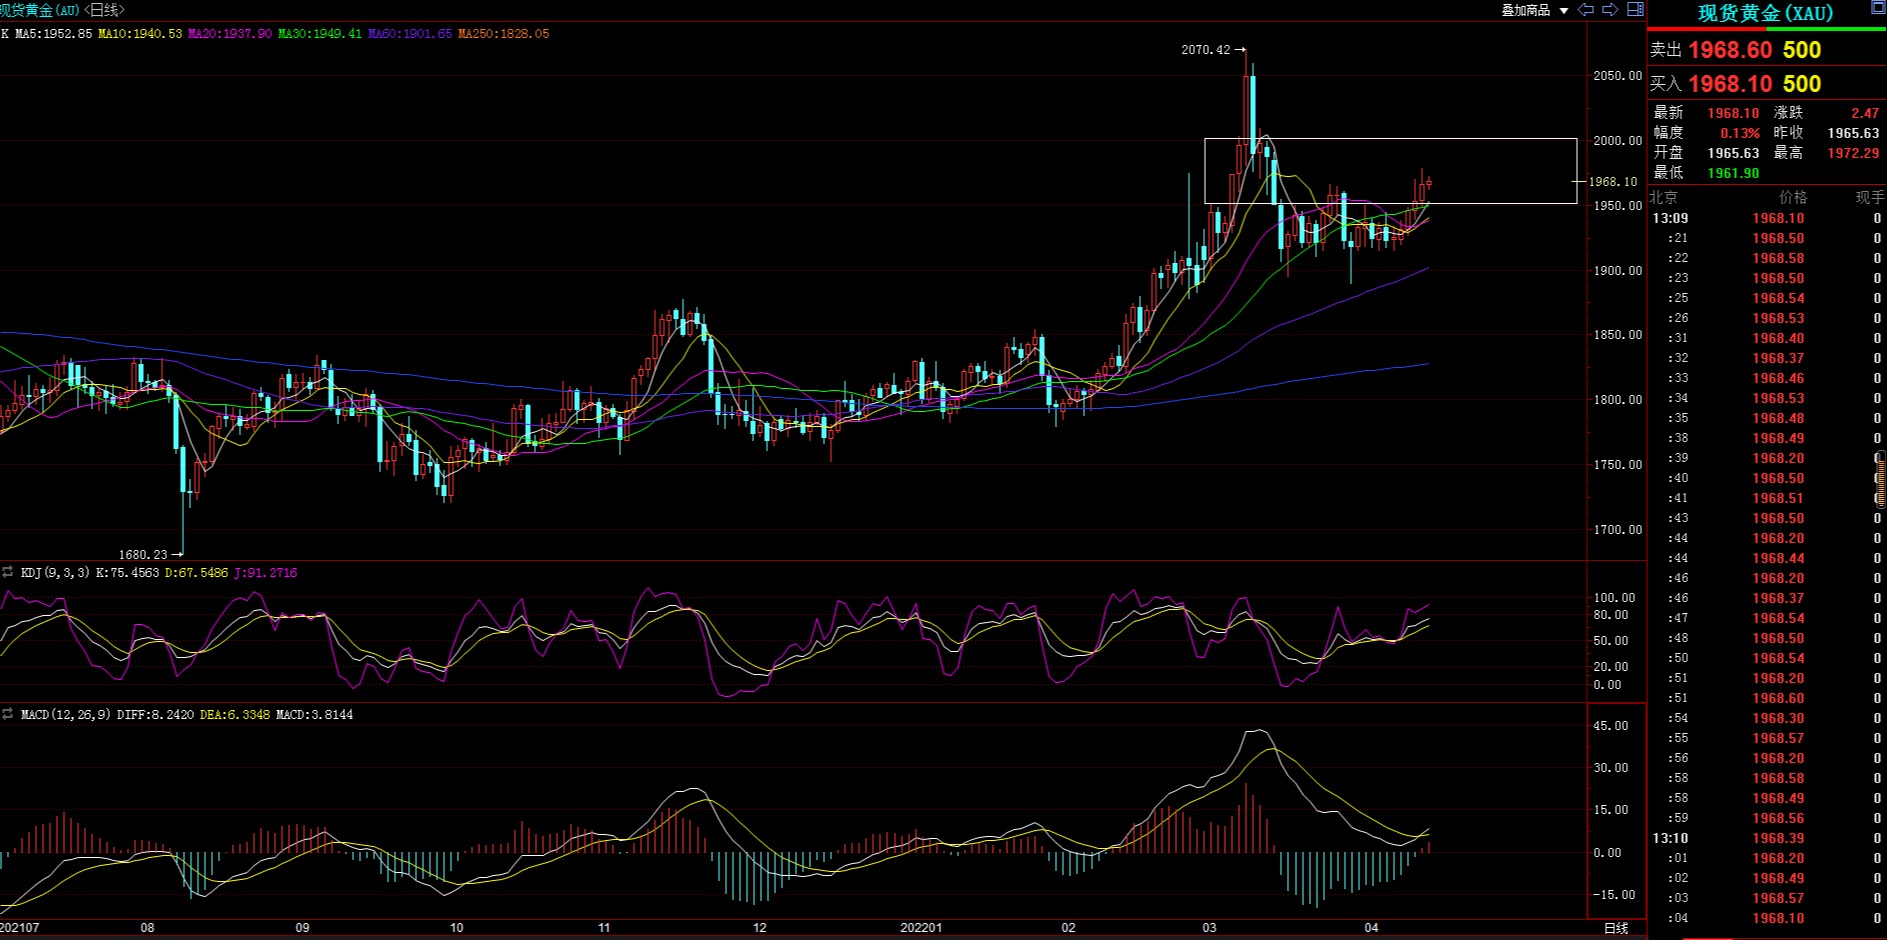Click the 1680.23 low price marker
Viewport: 1887px width, 940px height.
click(143, 555)
